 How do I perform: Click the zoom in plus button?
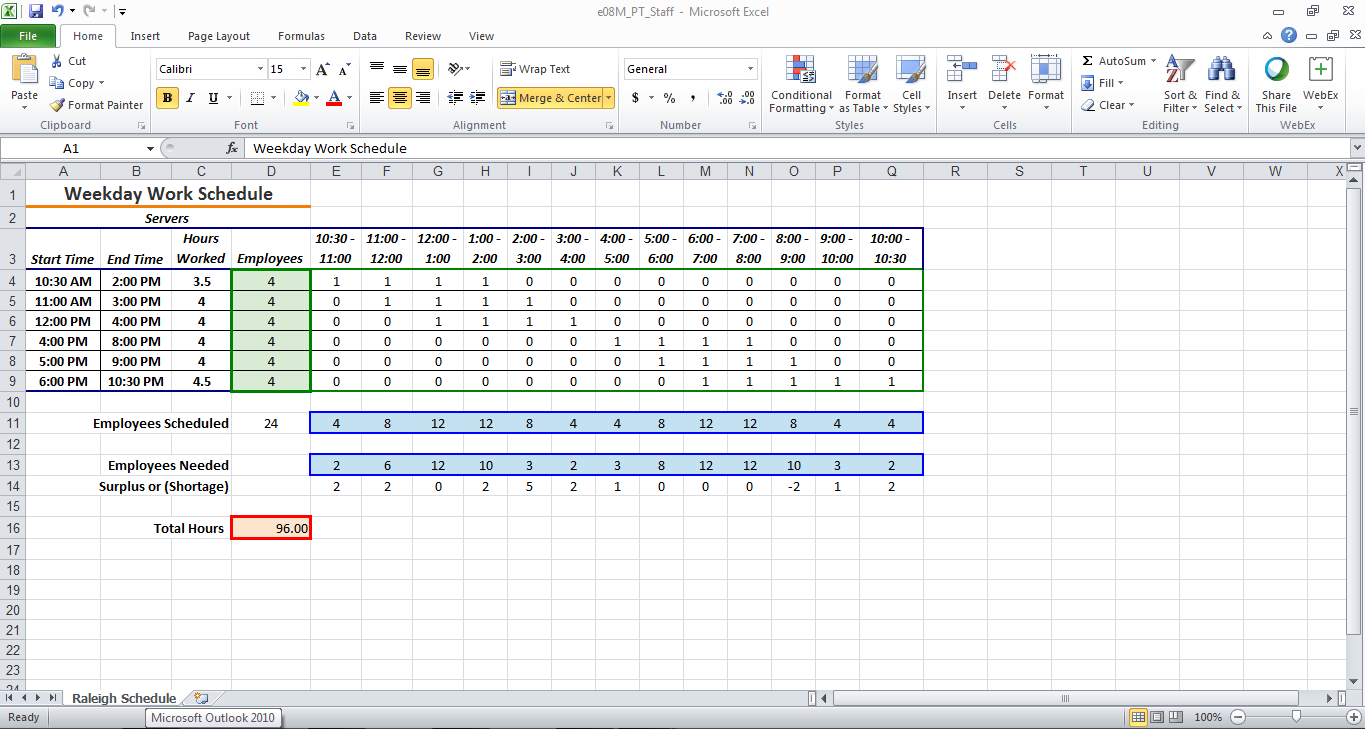point(1353,717)
